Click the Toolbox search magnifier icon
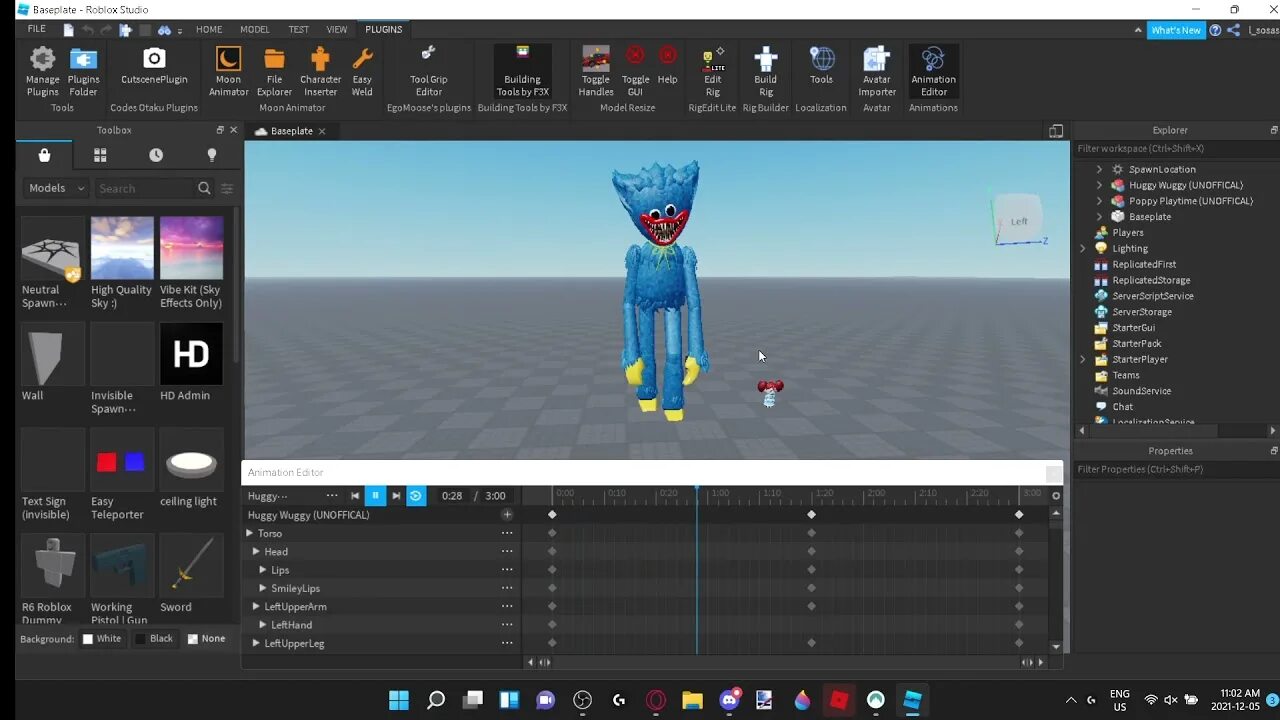The height and width of the screenshot is (720, 1280). tap(204, 188)
